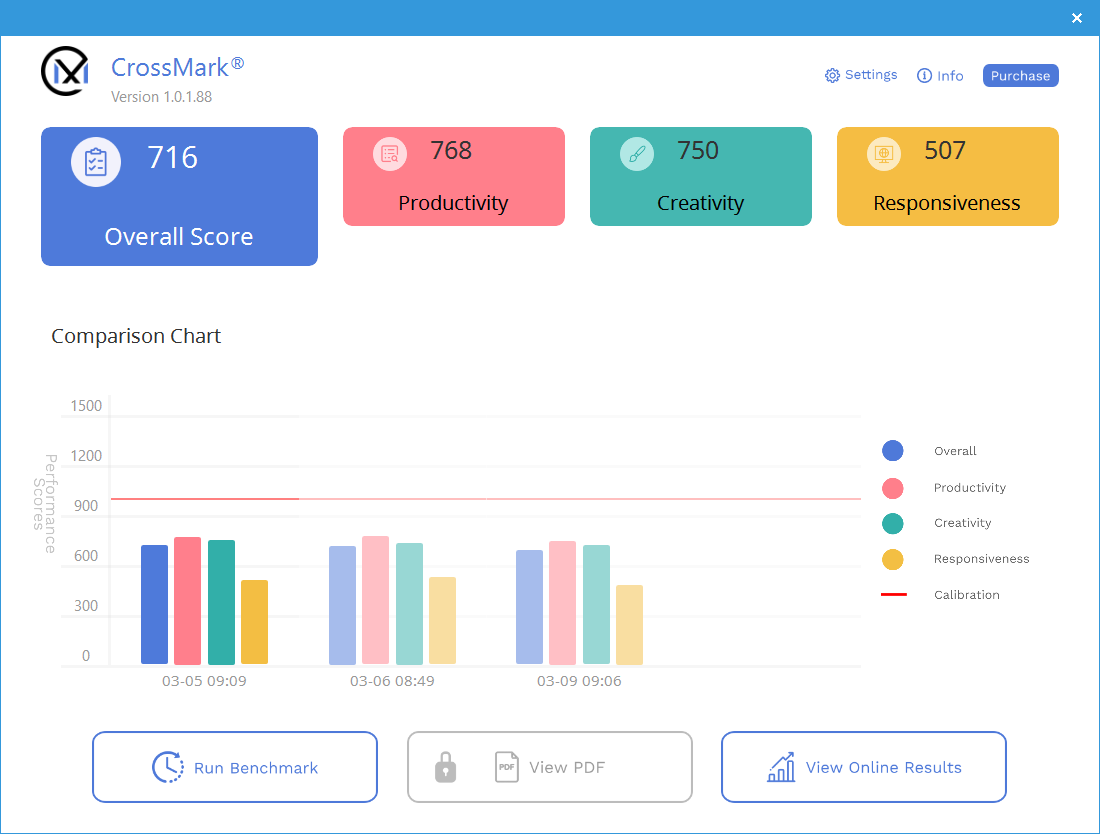Toggle Creativity series via teal legend dot

[892, 523]
